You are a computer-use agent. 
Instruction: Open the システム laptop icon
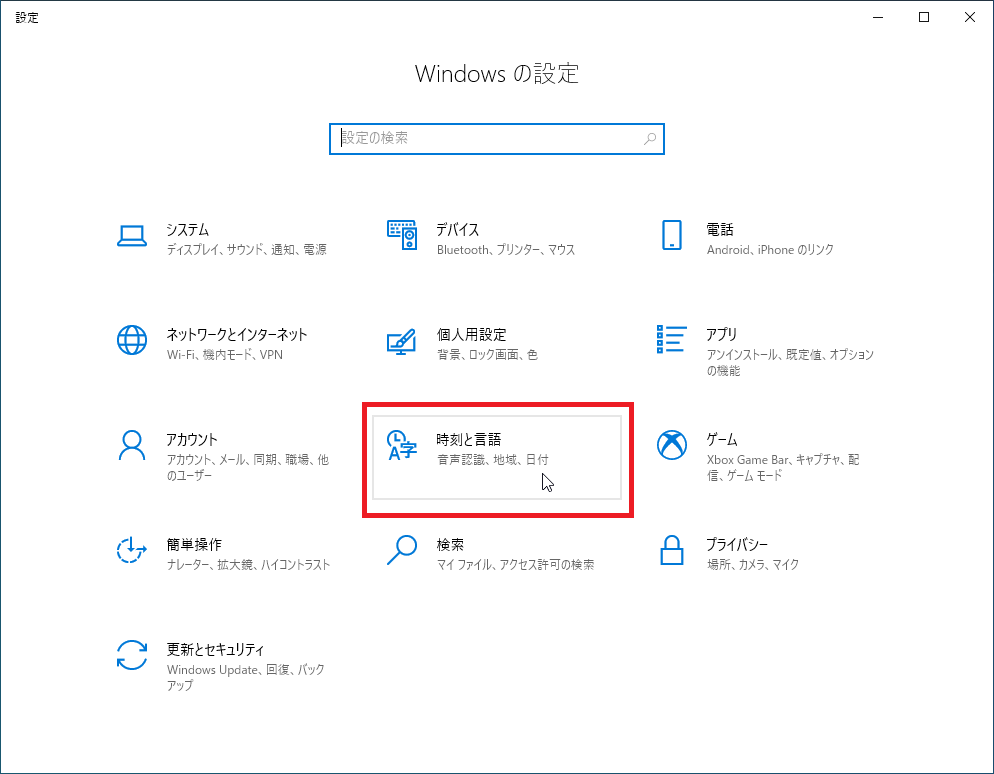click(132, 236)
